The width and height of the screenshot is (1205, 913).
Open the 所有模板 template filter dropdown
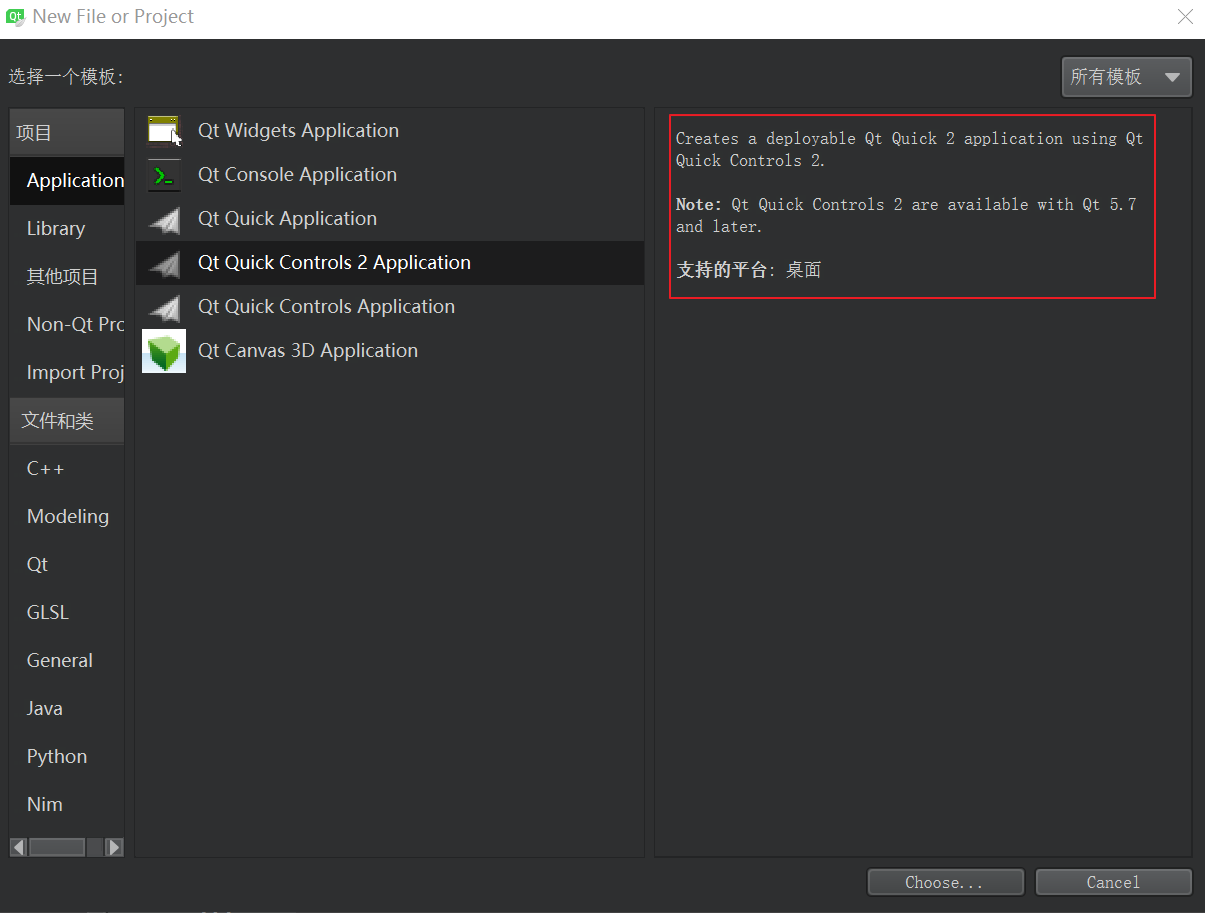(x=1127, y=77)
